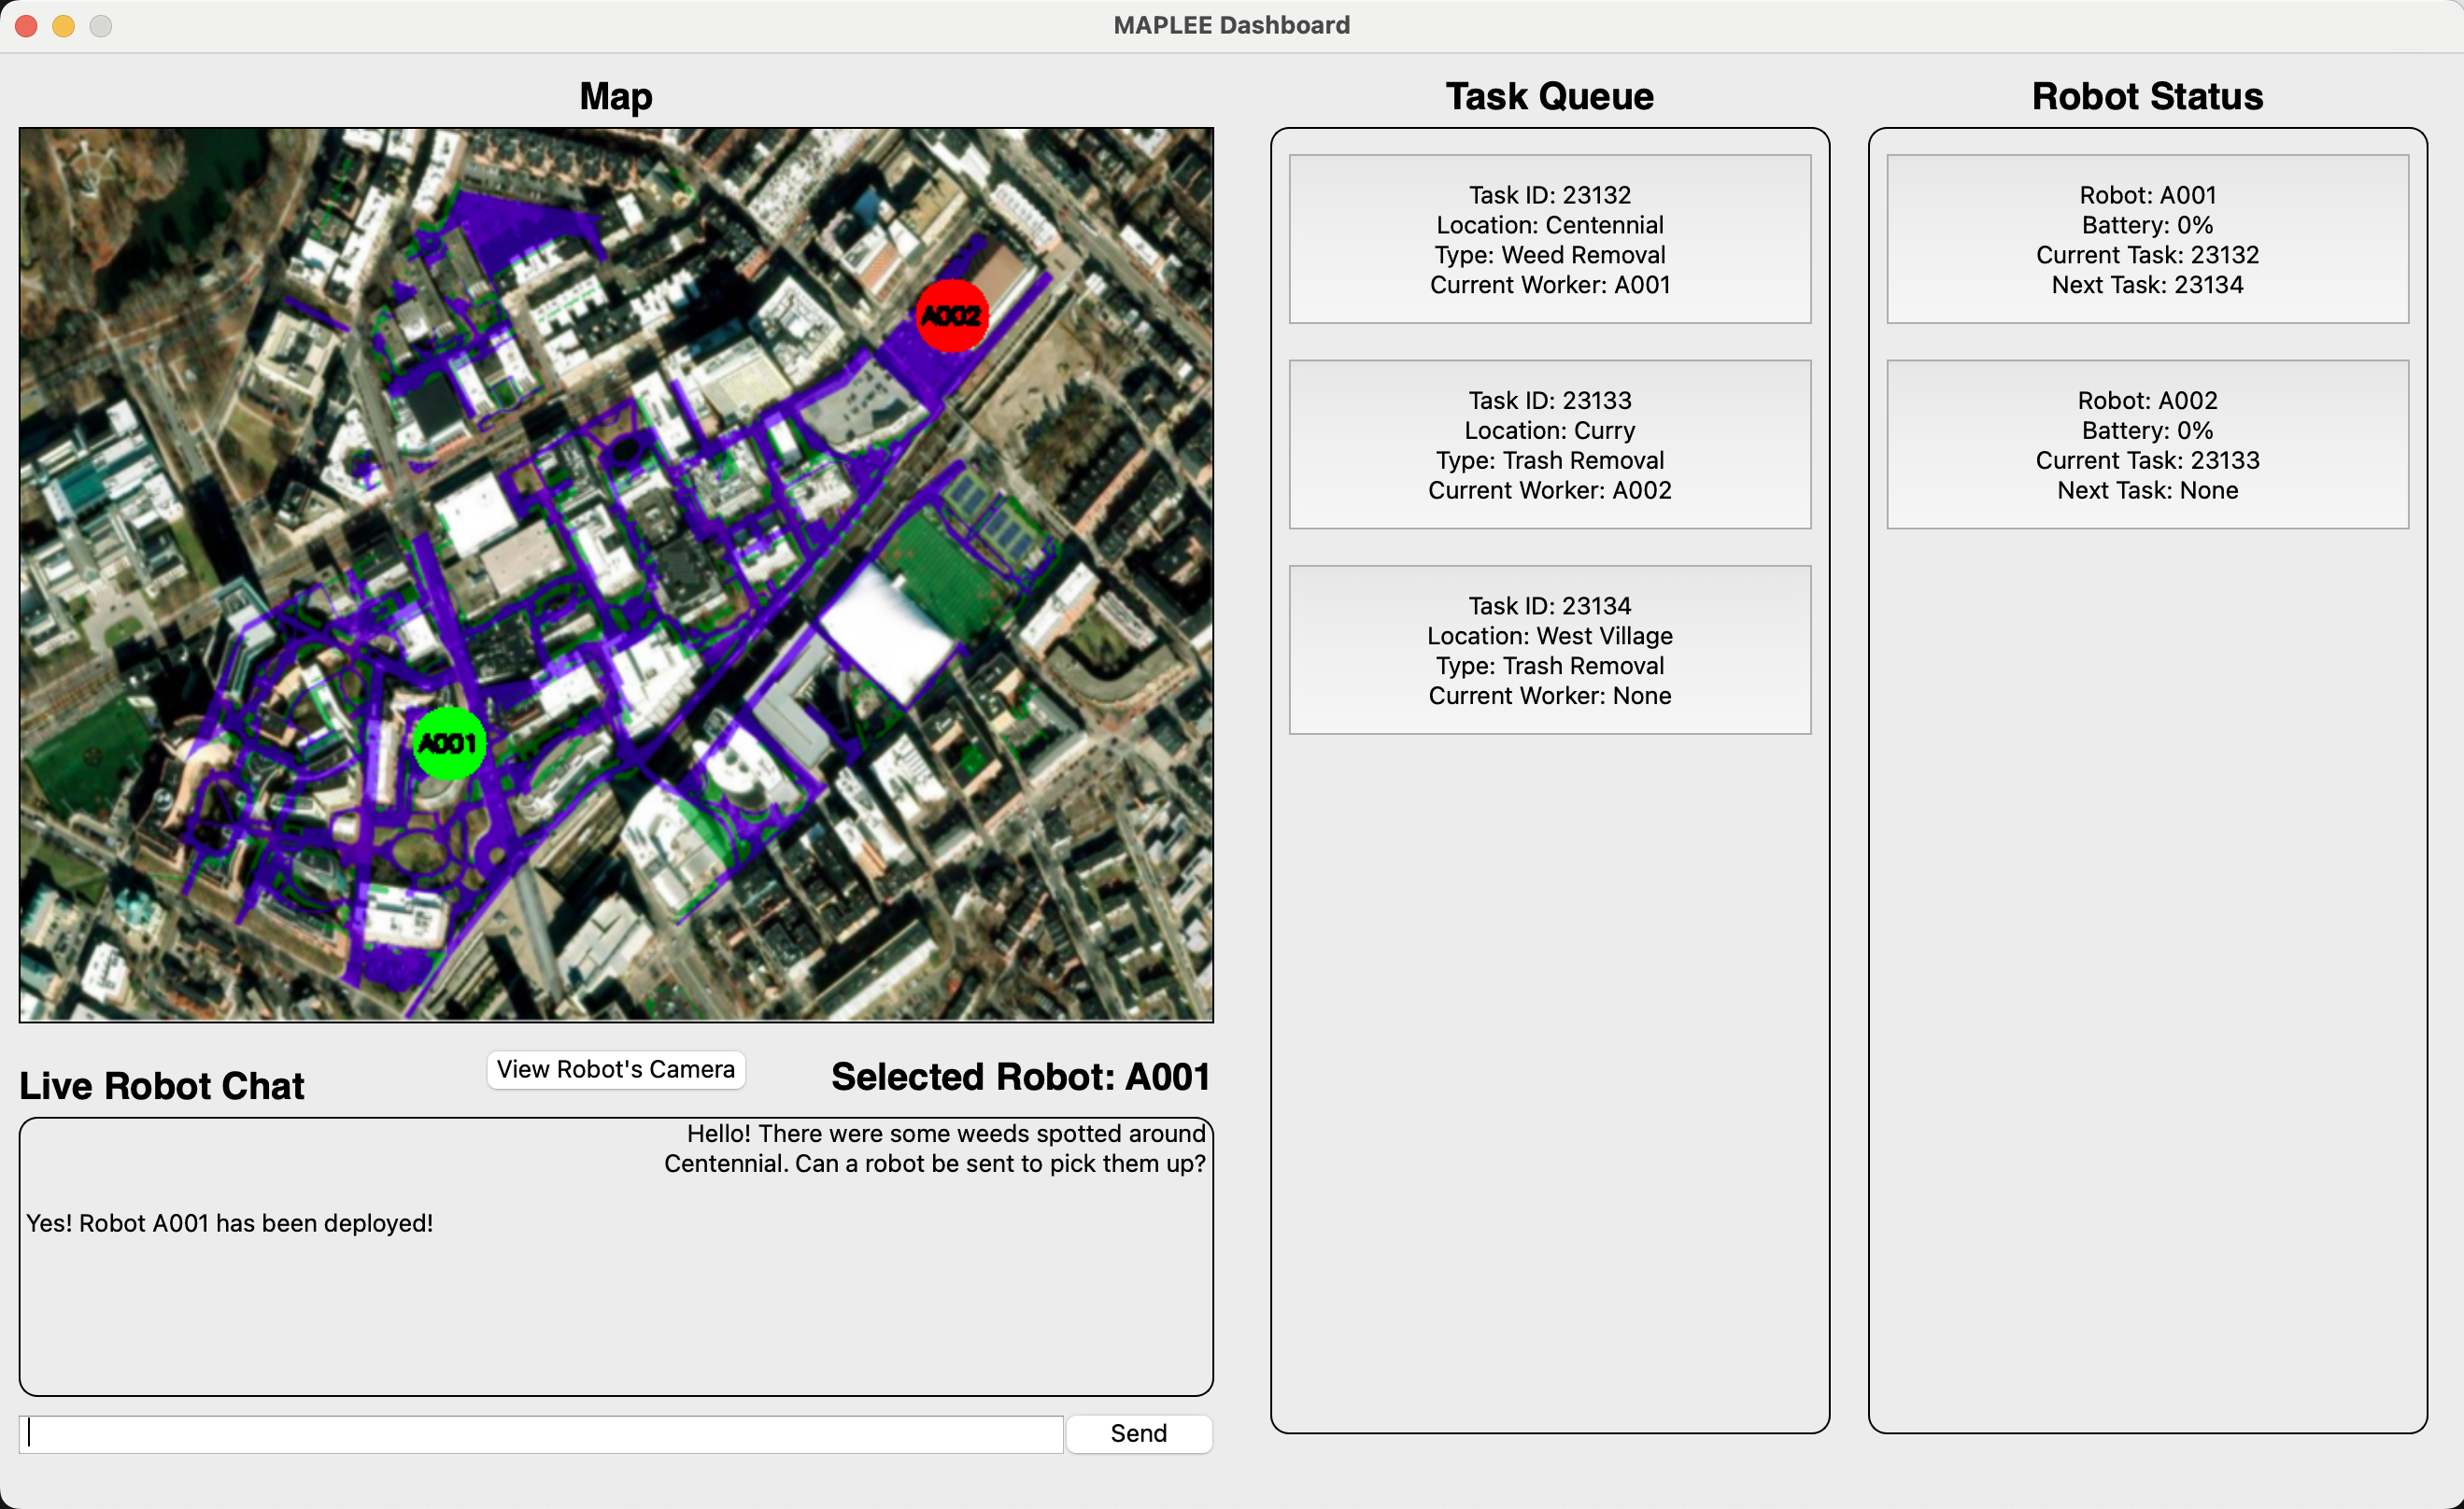Click 'Type: Weed Removal' text

tap(1550, 255)
